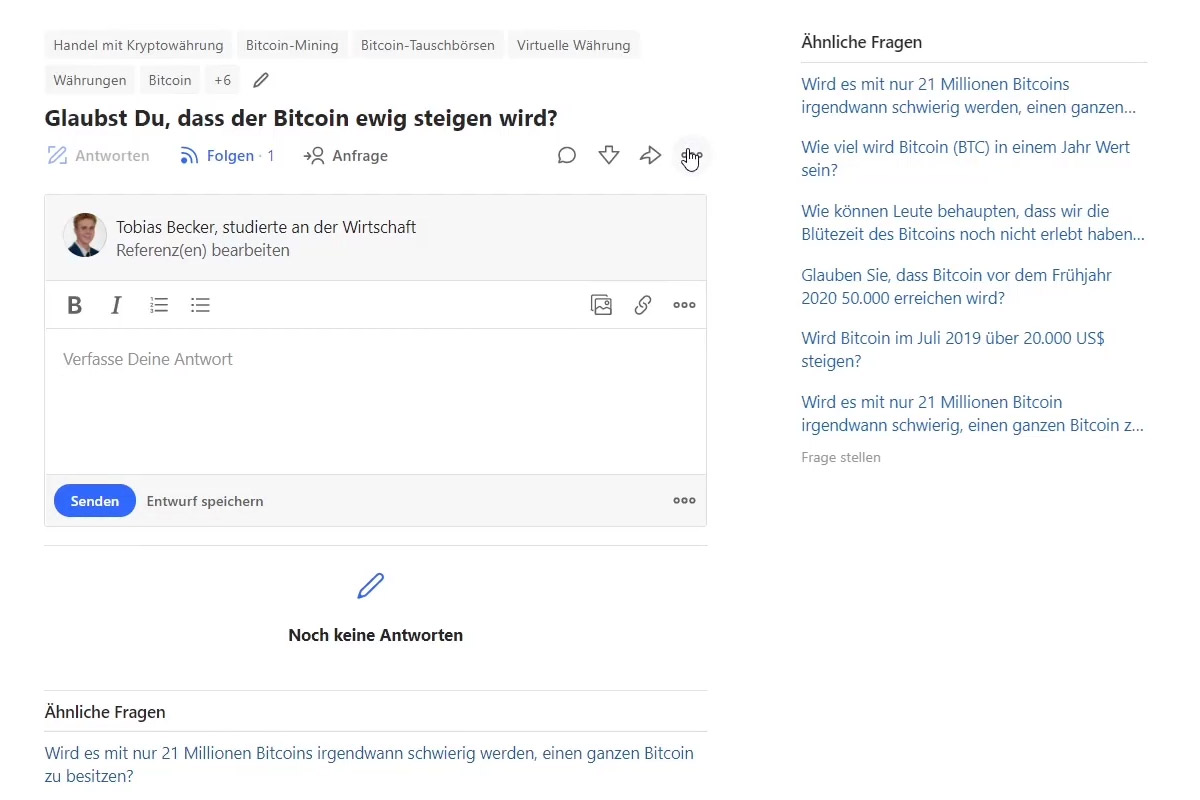Open the Bitcoin-Tauschbörsen topic tag

point(428,45)
